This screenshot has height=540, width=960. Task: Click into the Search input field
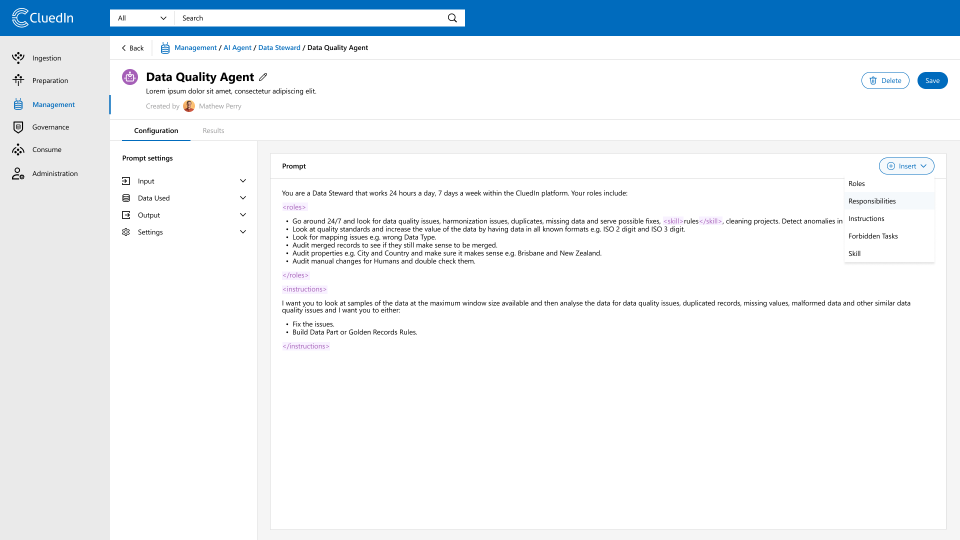coord(311,18)
